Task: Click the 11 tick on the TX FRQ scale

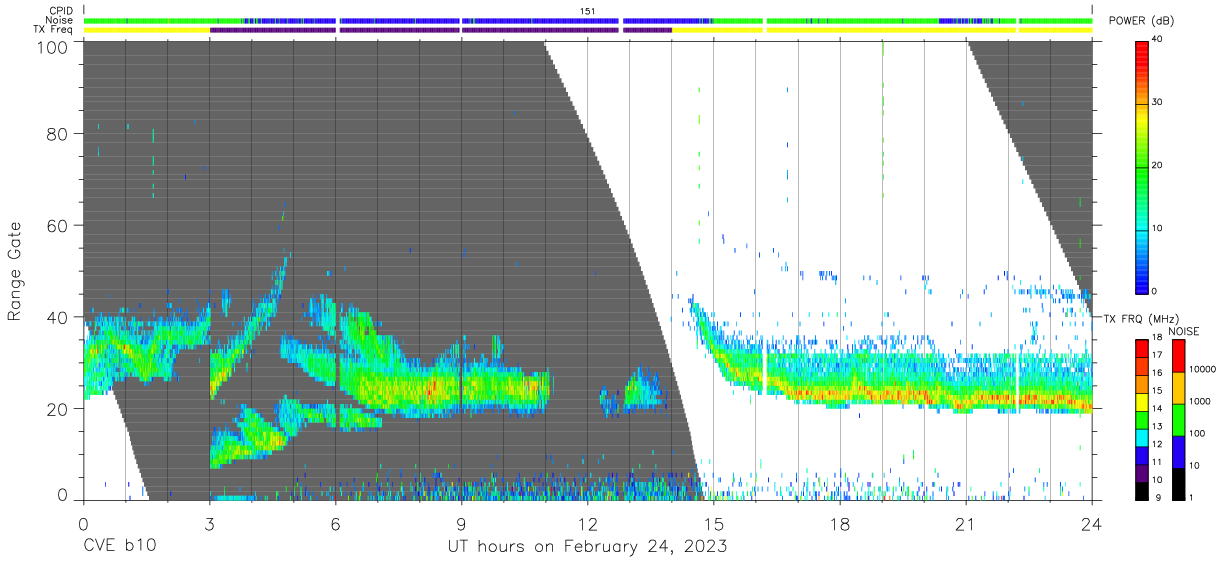Action: tap(1159, 462)
